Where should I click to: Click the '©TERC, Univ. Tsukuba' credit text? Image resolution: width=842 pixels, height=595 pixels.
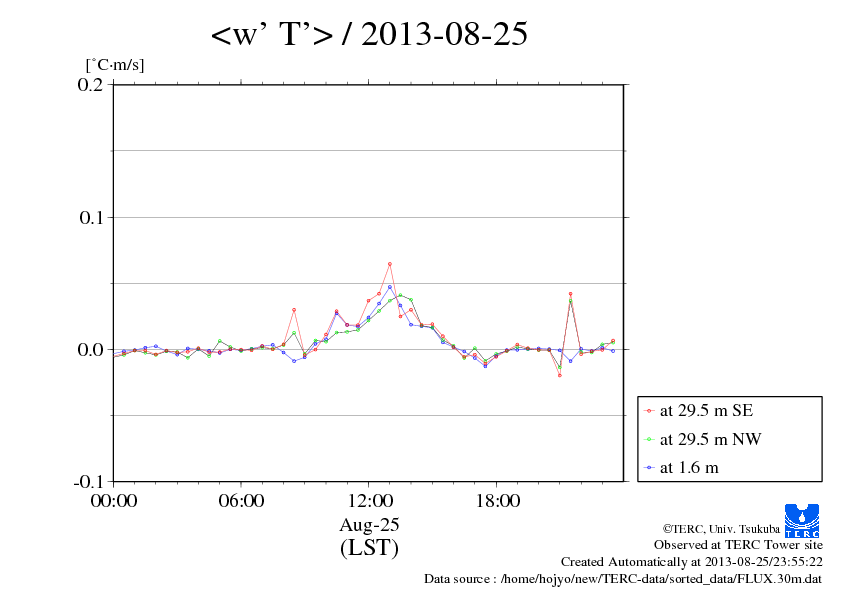[721, 529]
